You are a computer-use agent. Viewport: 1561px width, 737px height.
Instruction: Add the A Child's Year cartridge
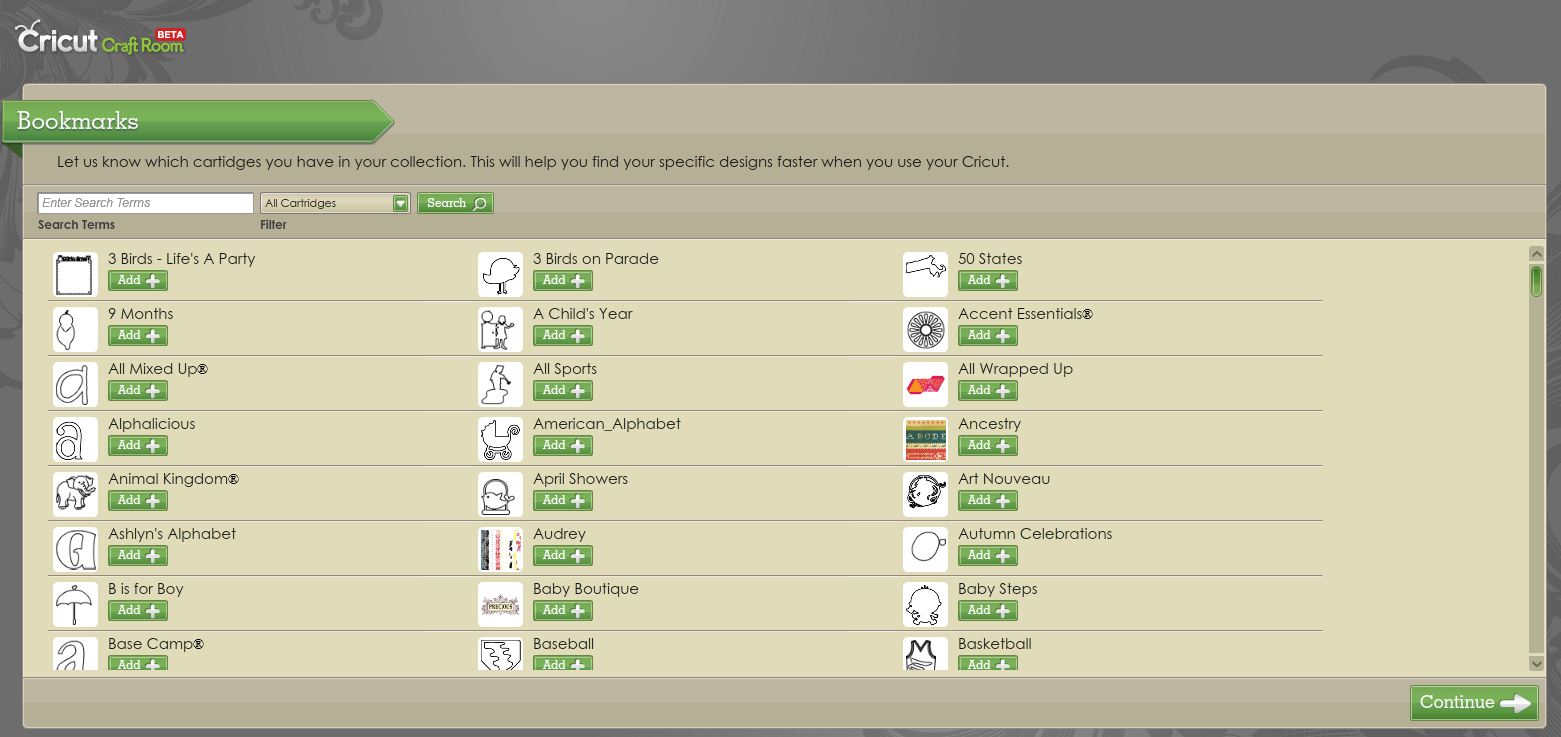(563, 336)
